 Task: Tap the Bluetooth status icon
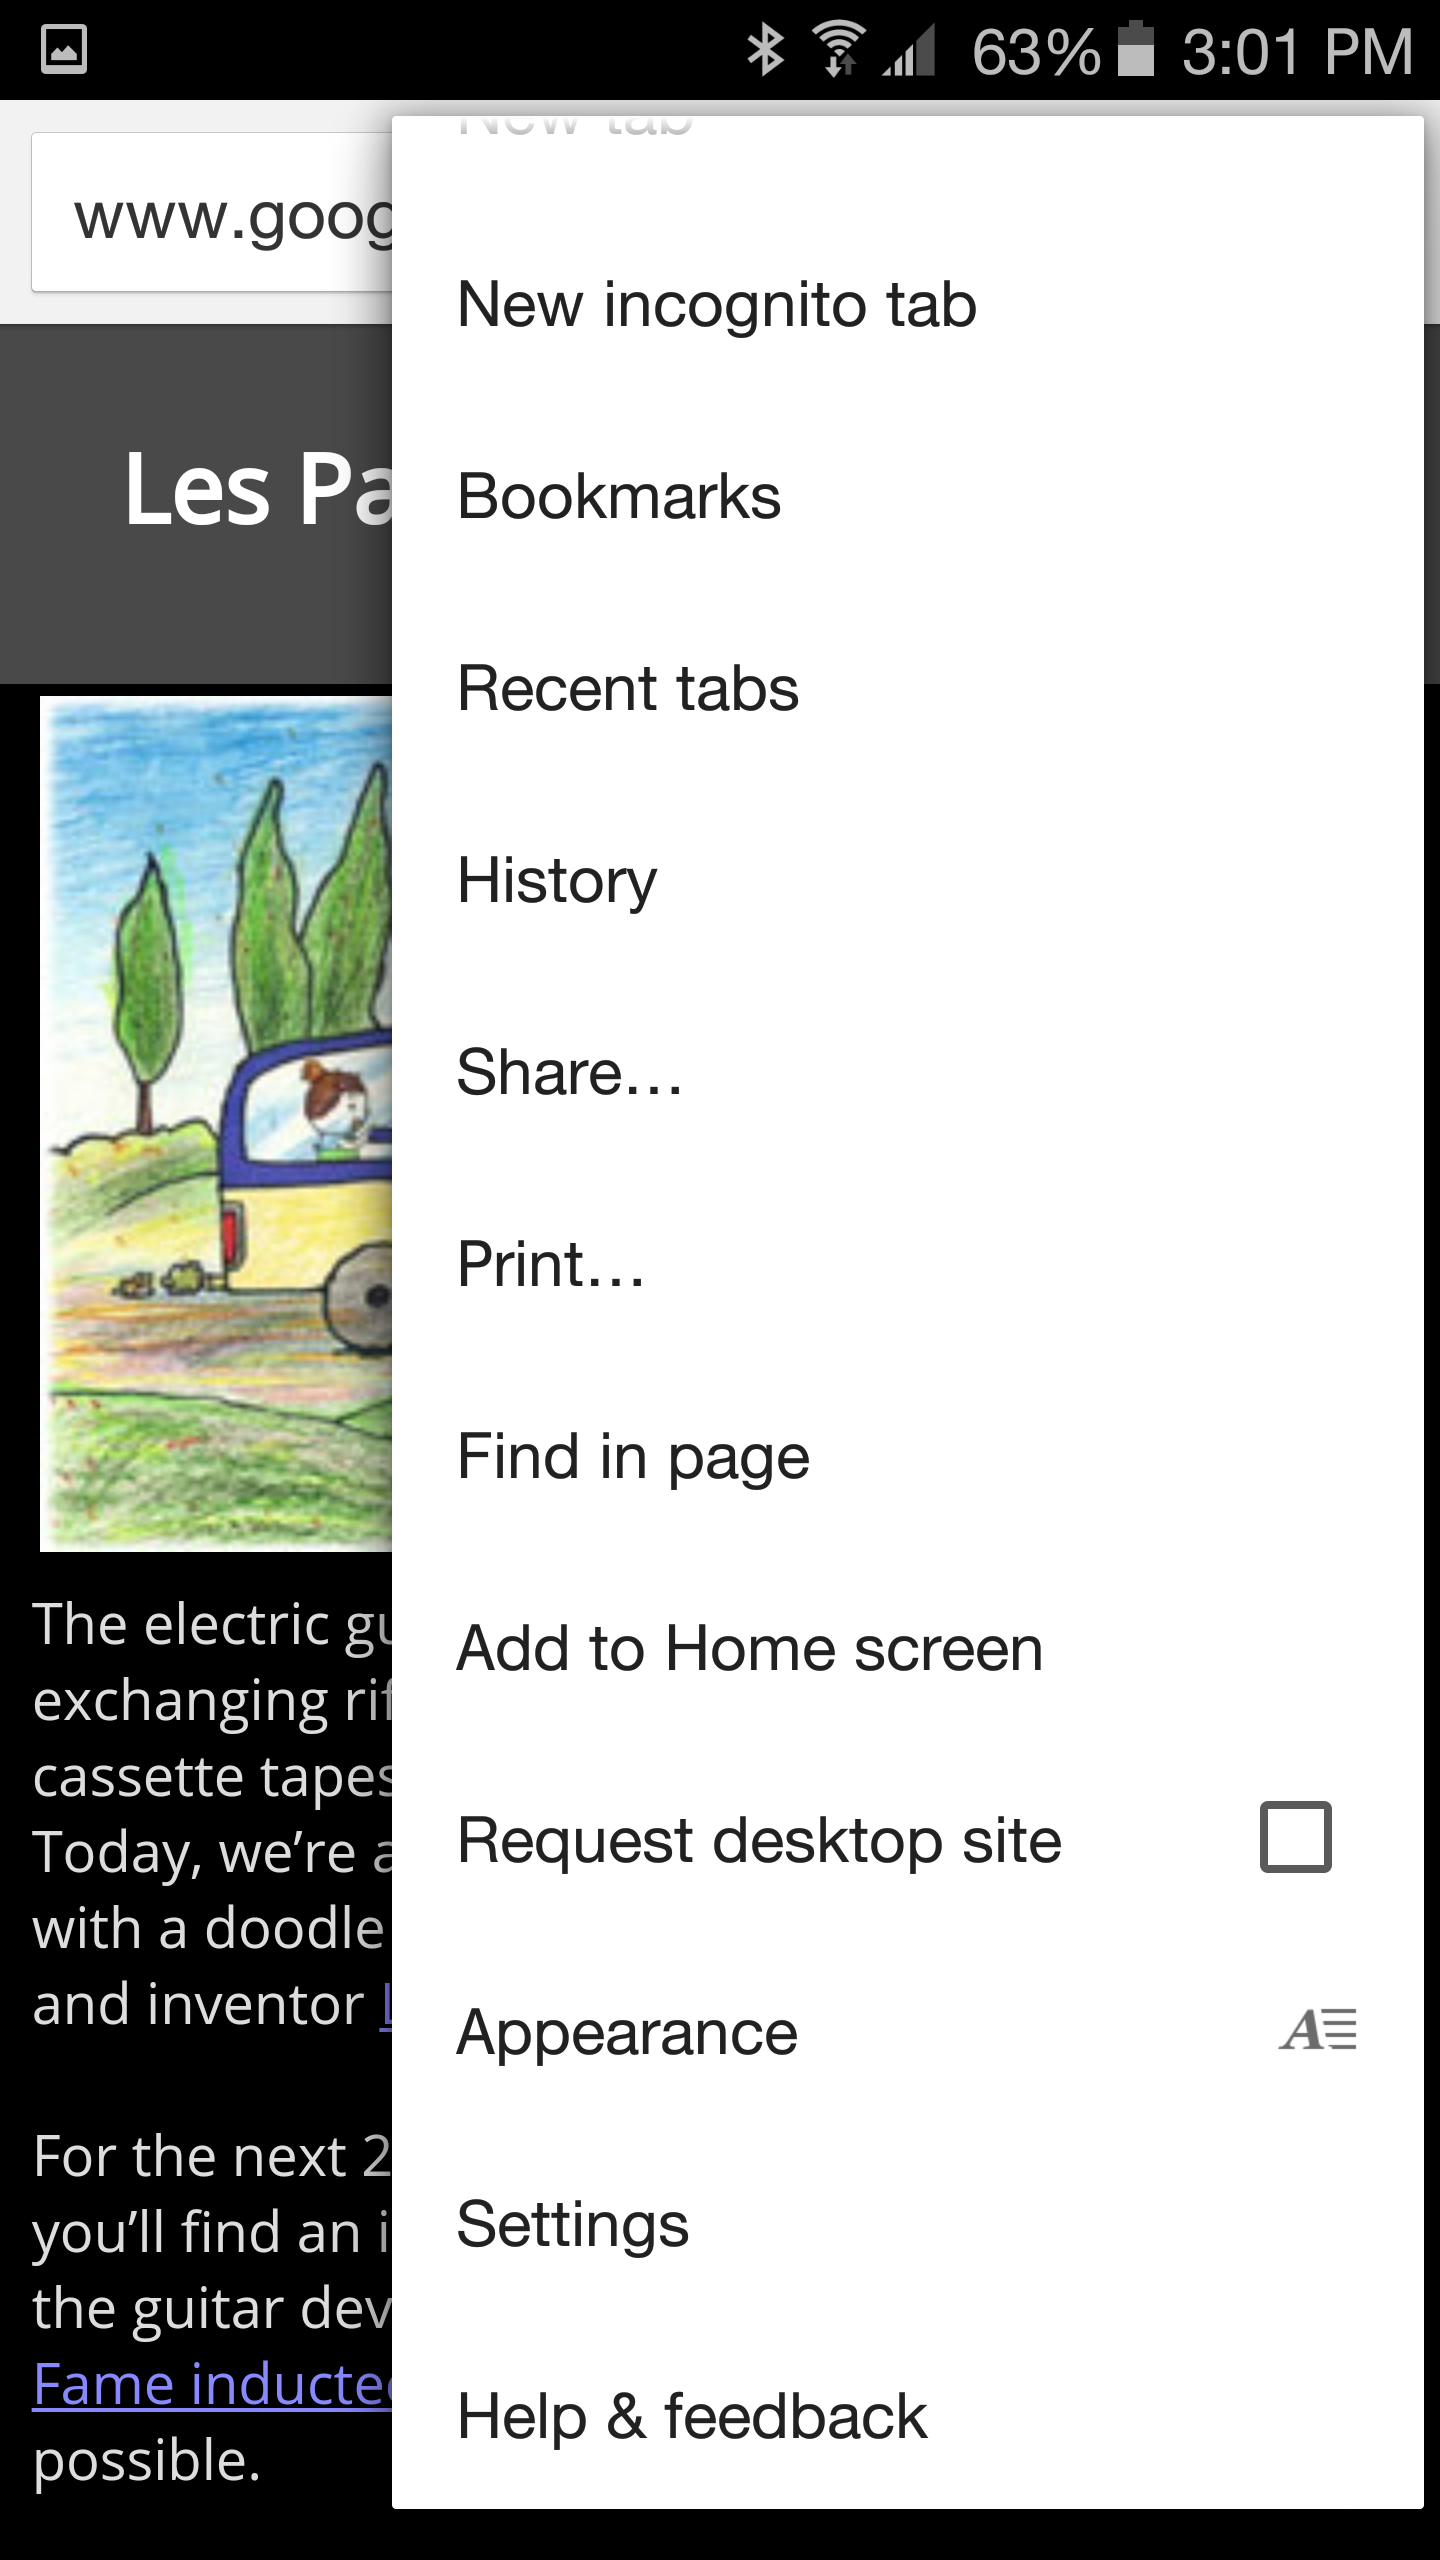[765, 50]
